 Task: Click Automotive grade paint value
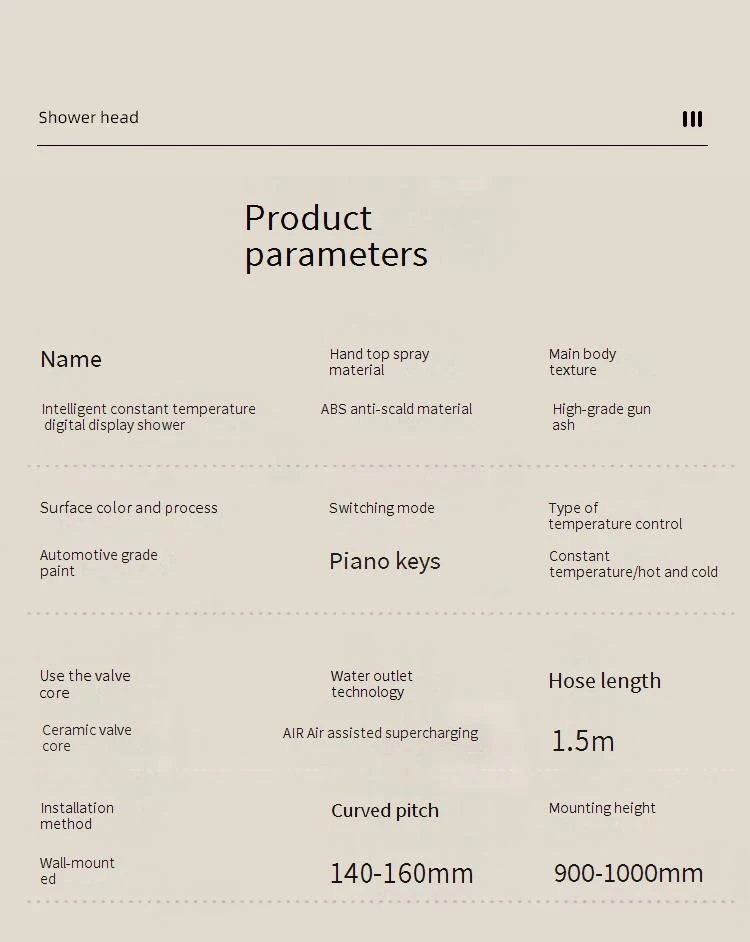99,563
